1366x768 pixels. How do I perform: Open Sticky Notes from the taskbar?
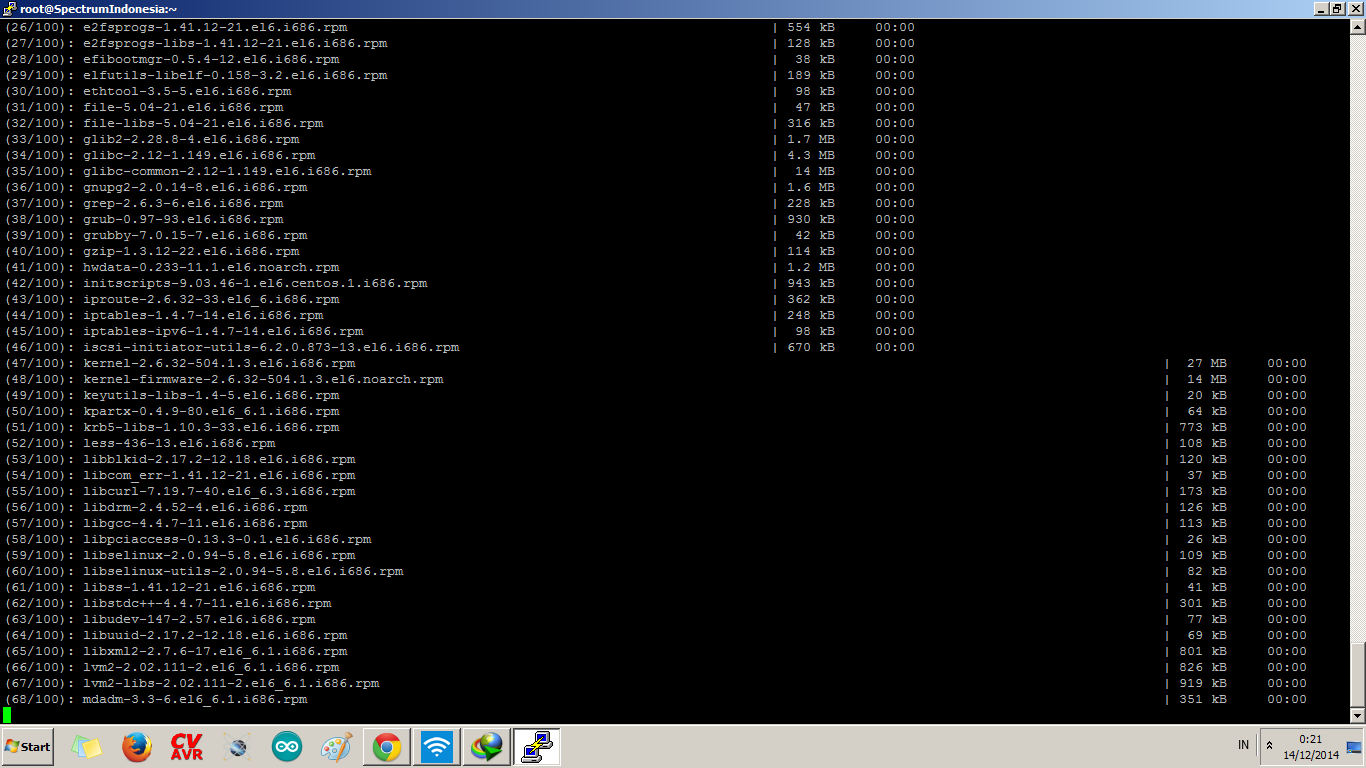click(87, 747)
